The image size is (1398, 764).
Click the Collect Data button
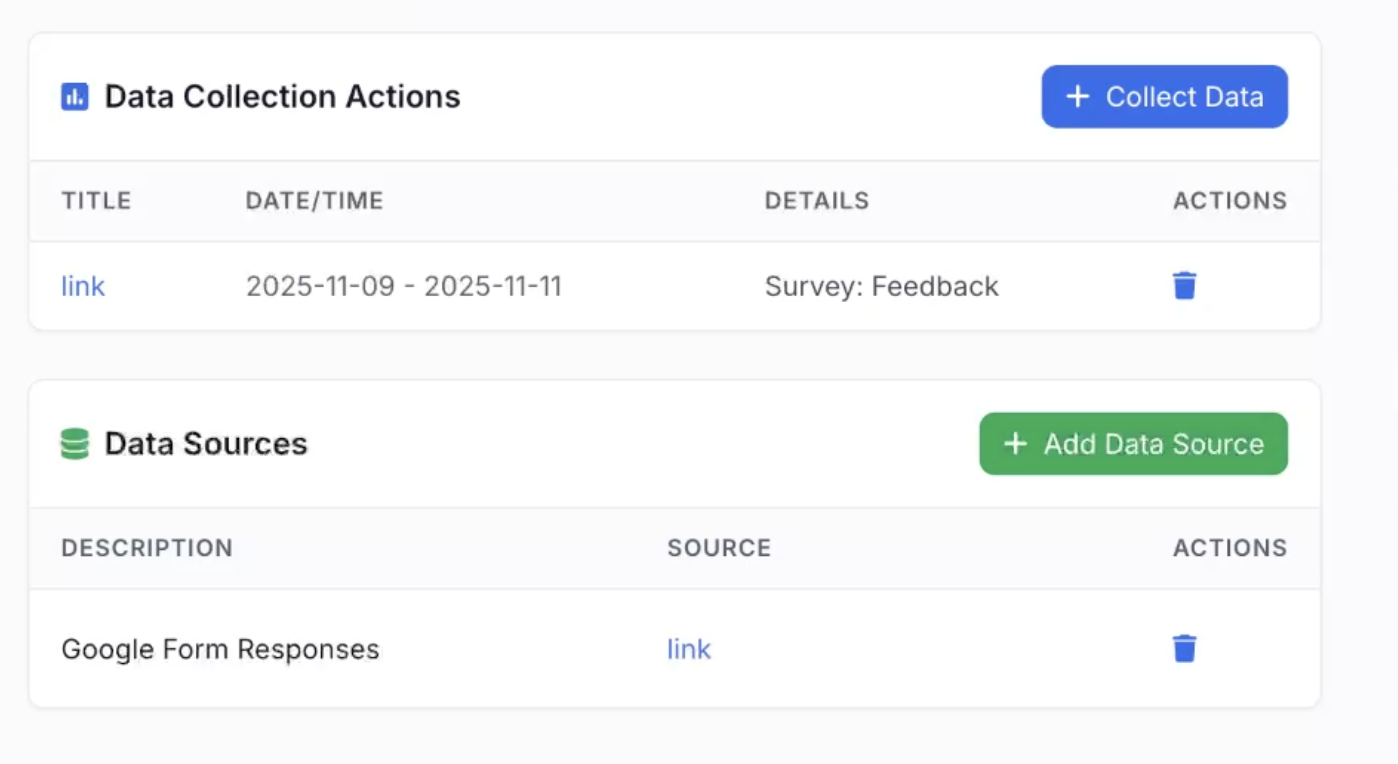1164,97
